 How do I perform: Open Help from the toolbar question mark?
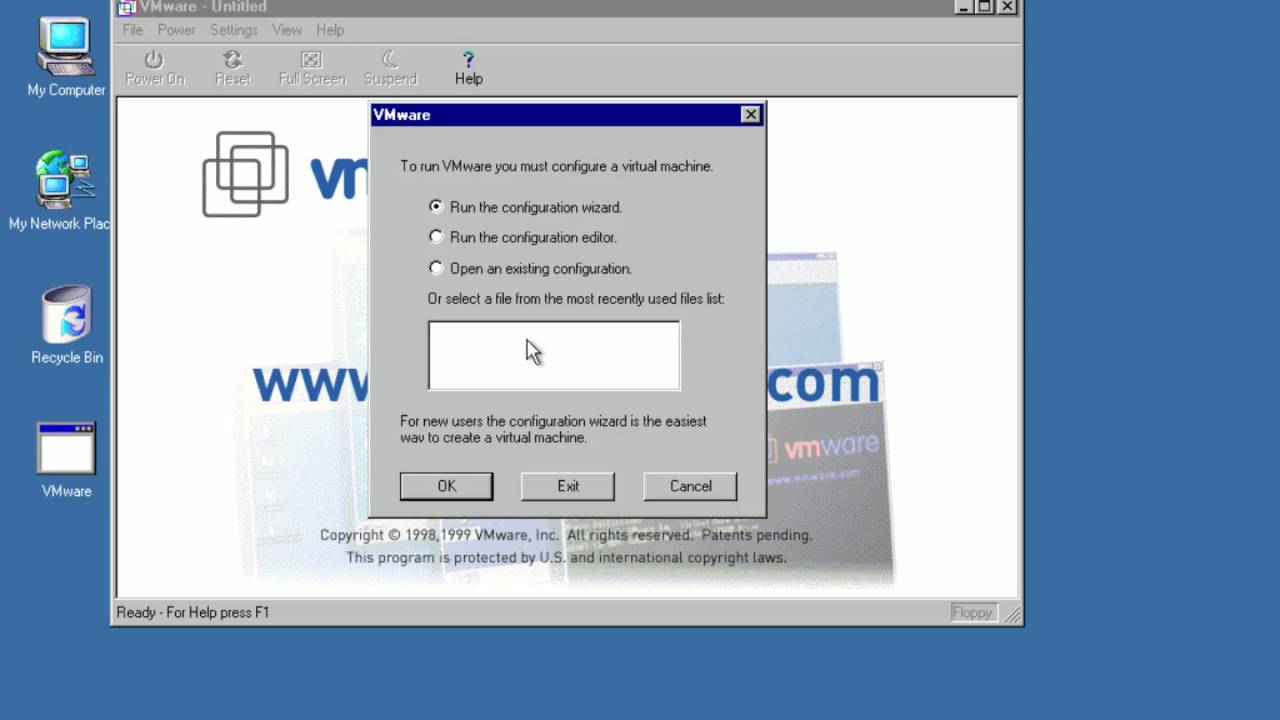point(468,68)
